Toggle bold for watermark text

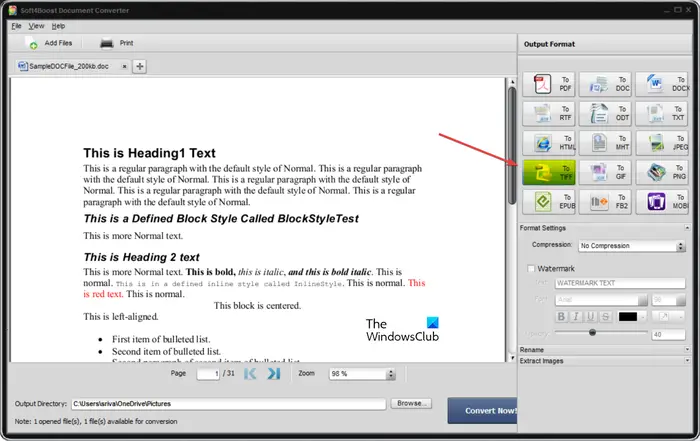(x=561, y=316)
